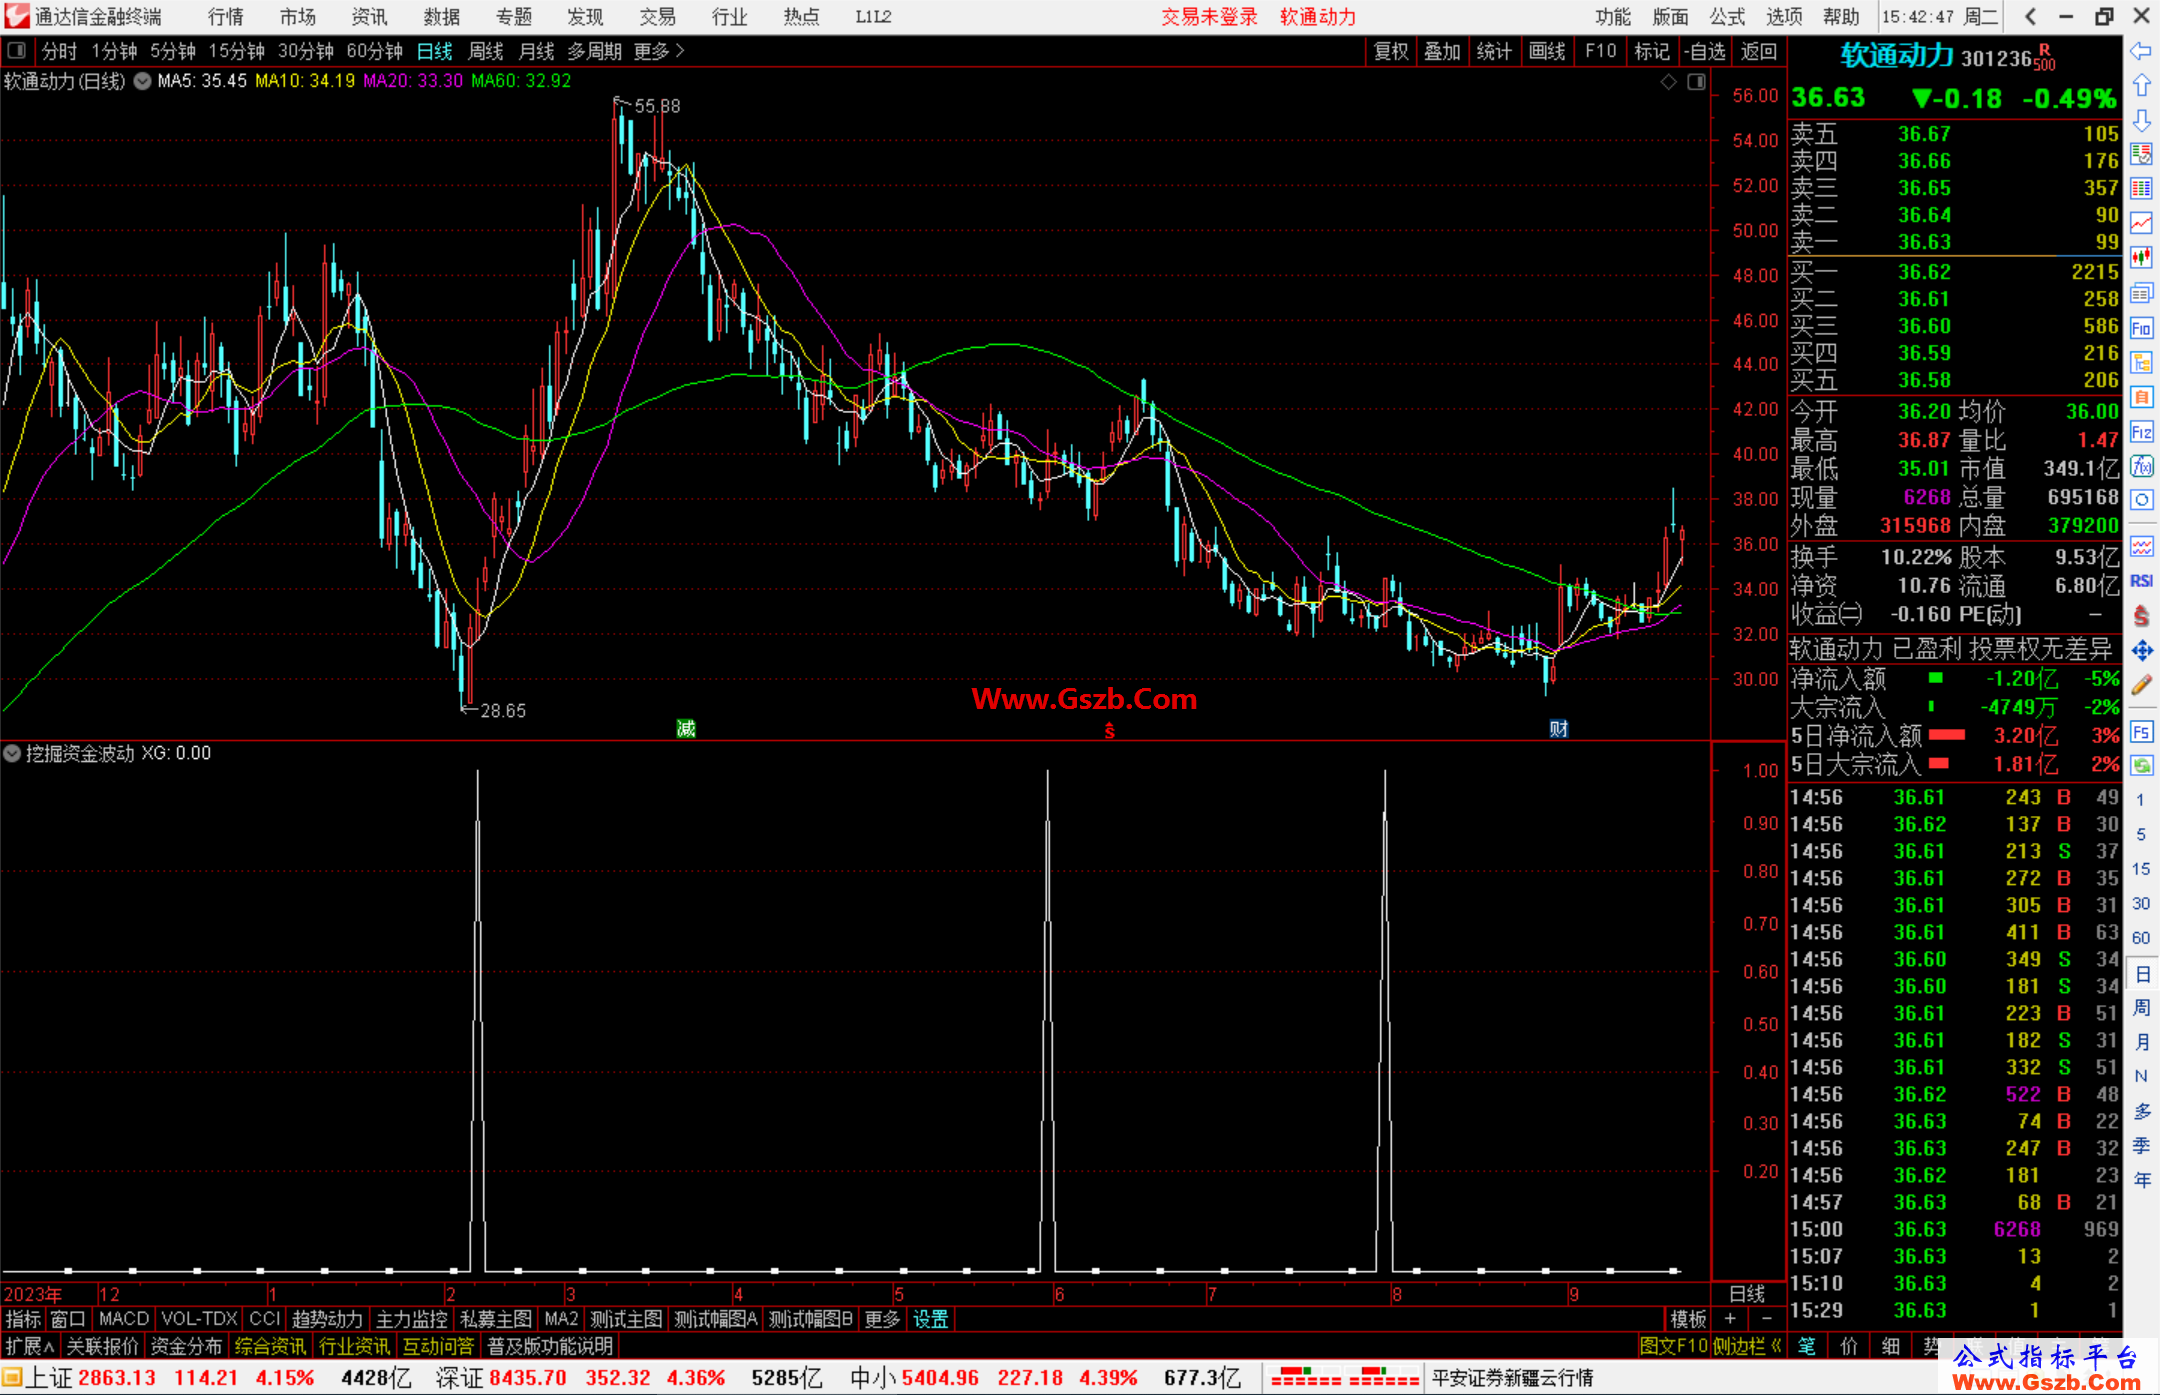The image size is (2160, 1395).
Task: Open the F12 sidebar icon
Action: pyautogui.click(x=2141, y=432)
